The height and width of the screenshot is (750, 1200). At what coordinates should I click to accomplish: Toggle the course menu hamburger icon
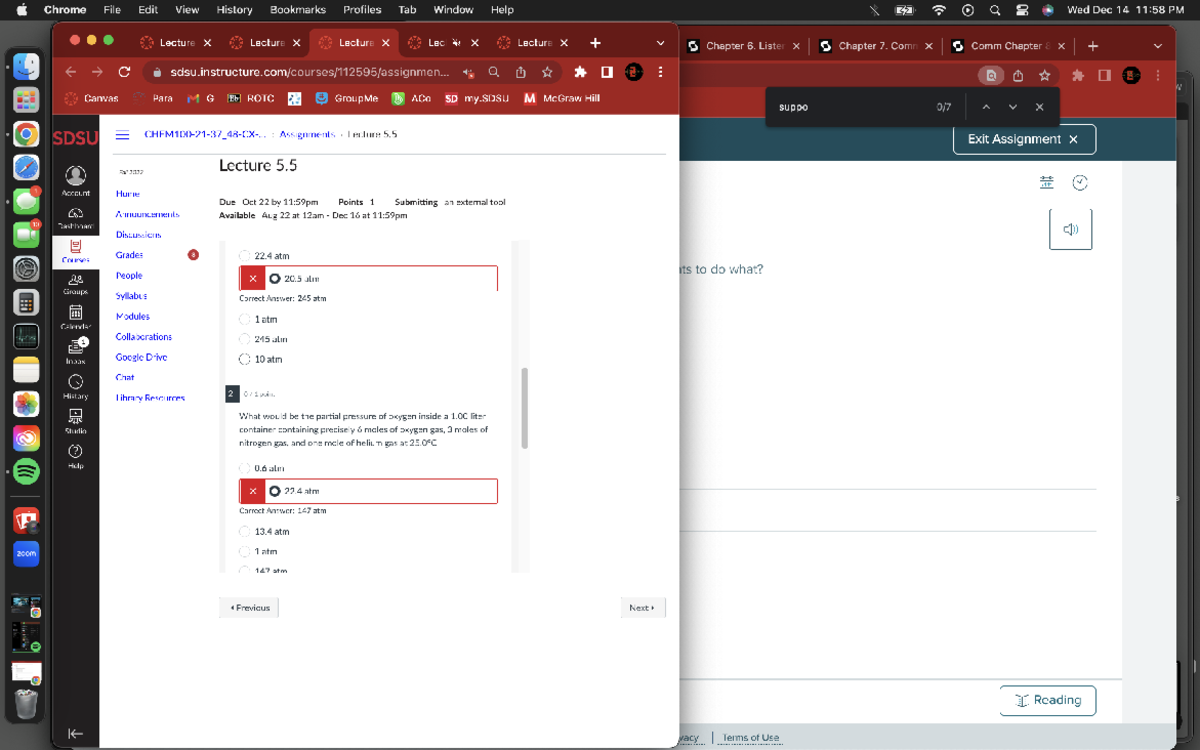click(x=122, y=134)
